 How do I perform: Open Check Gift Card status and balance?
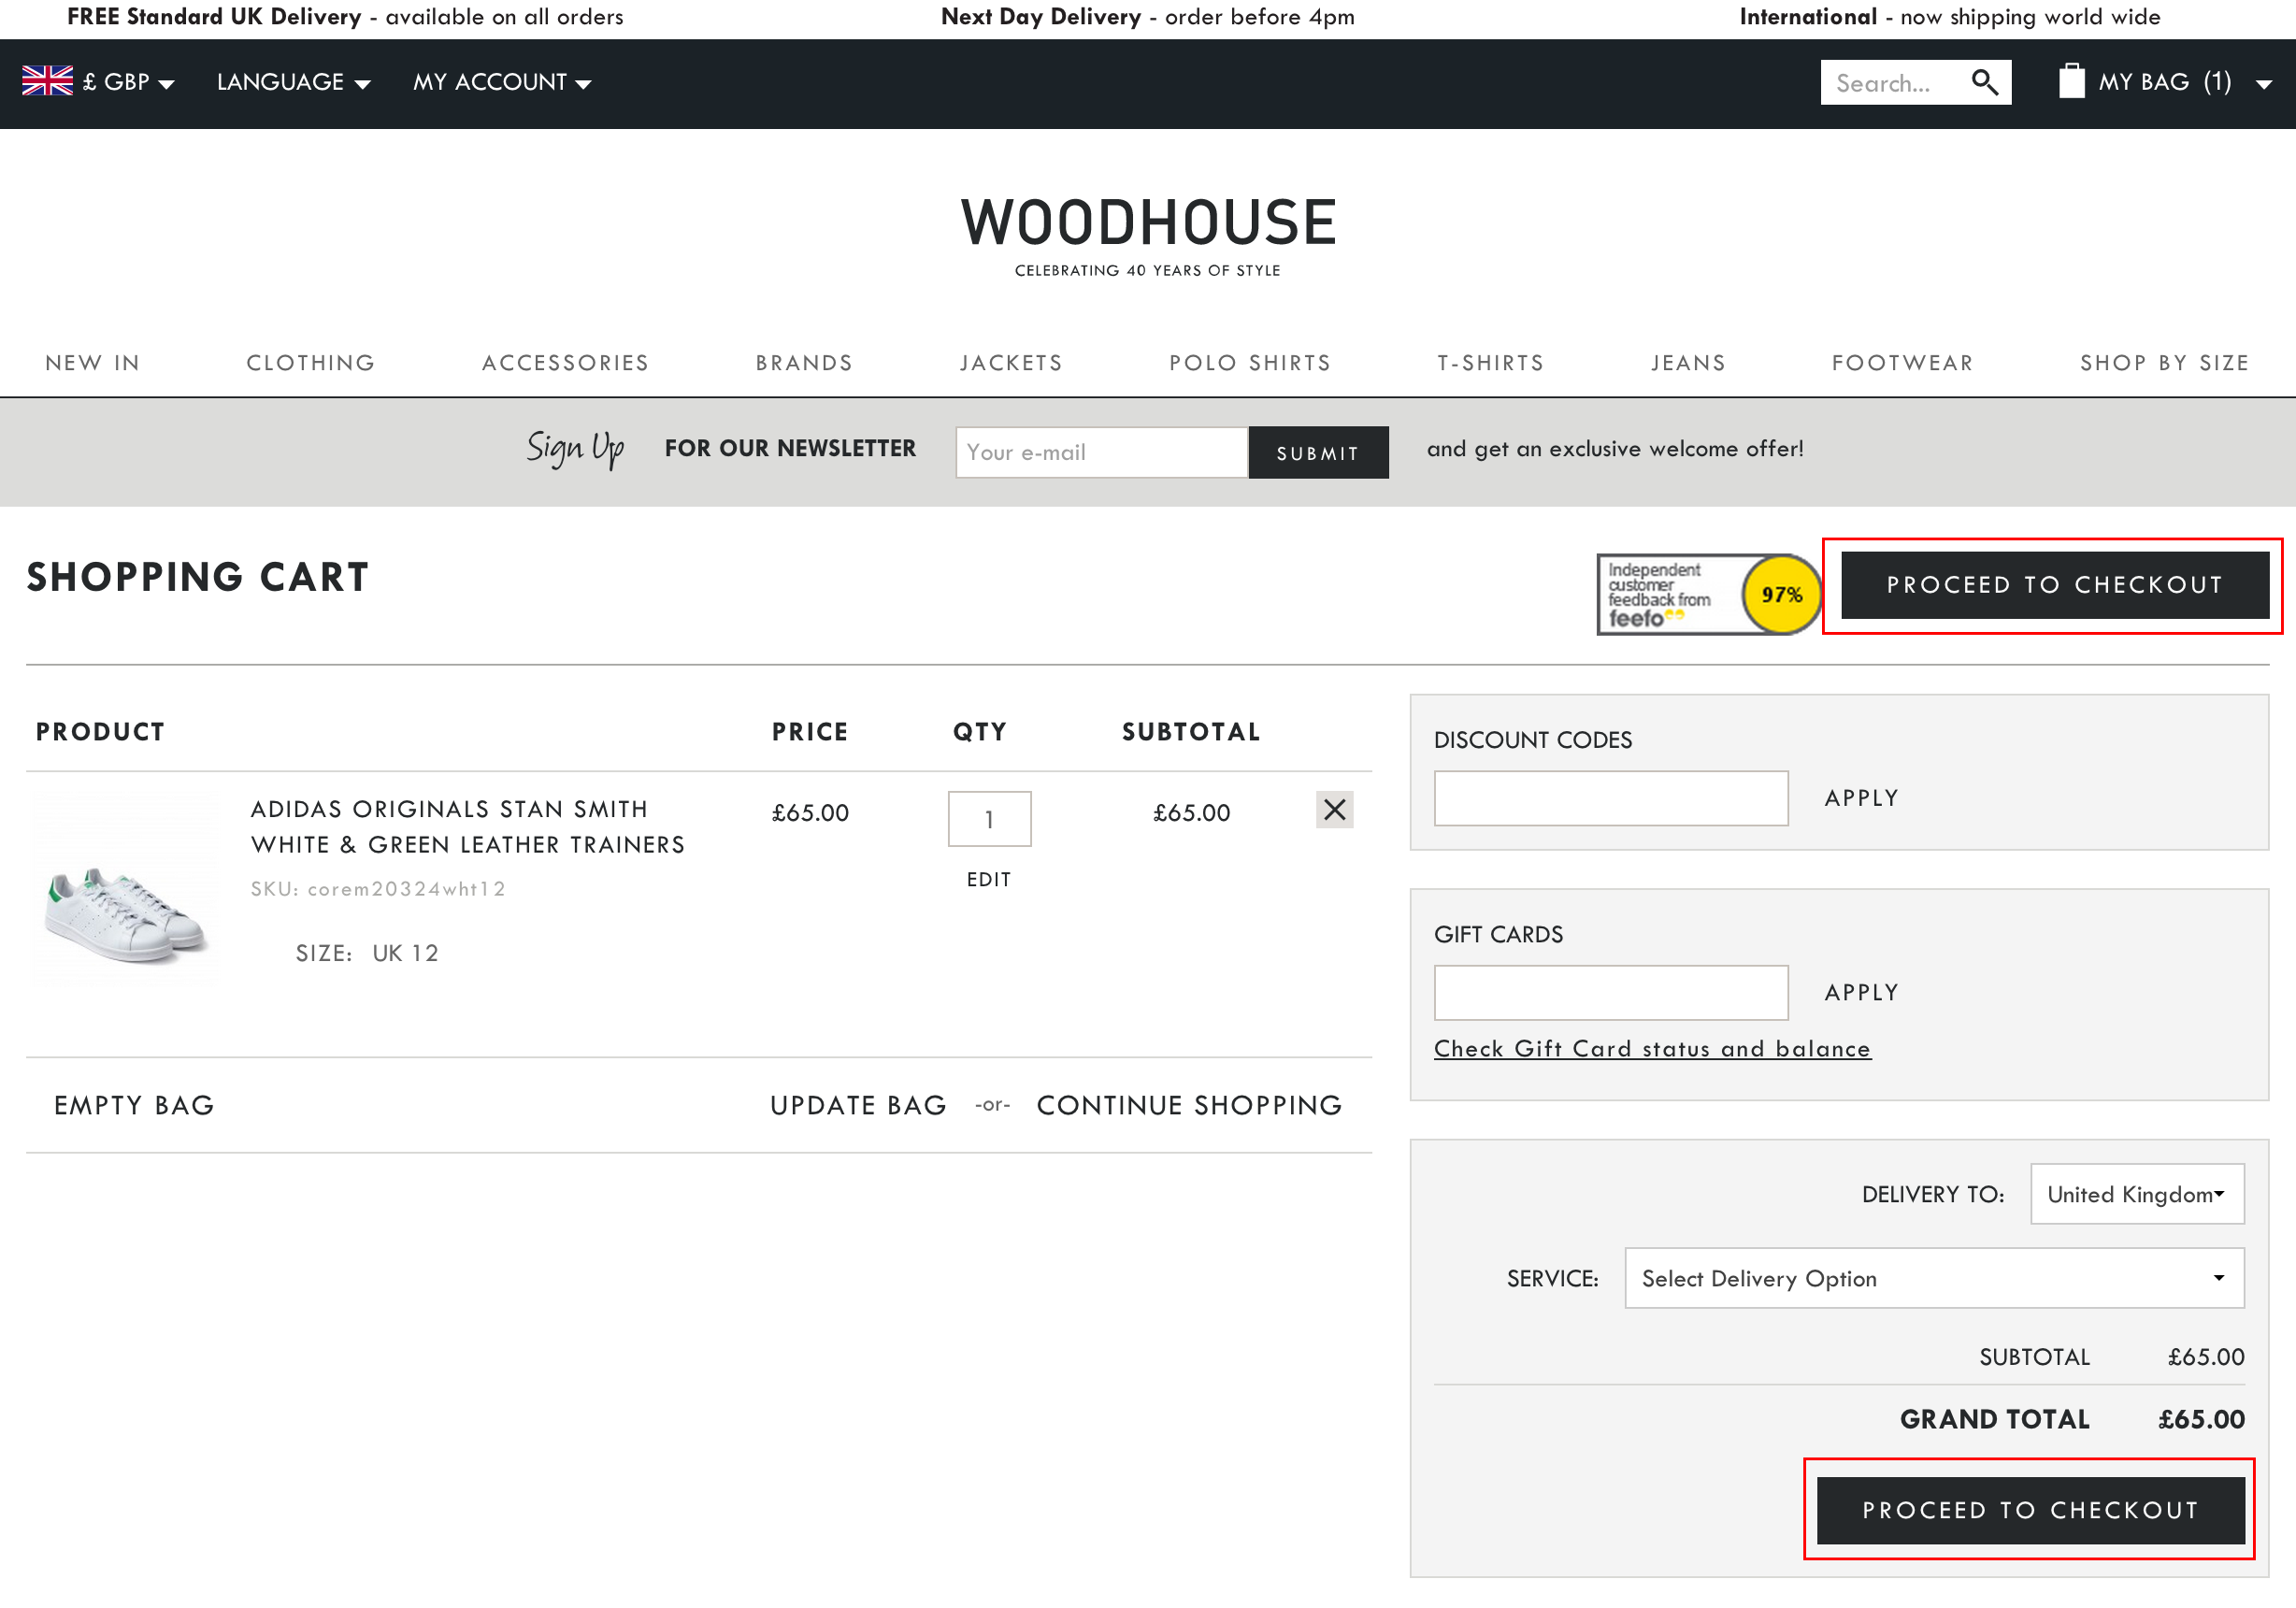[1652, 1049]
